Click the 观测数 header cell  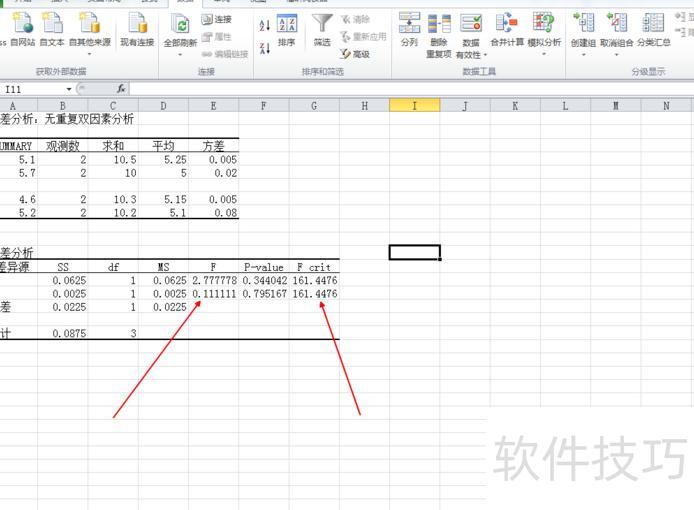click(x=62, y=146)
